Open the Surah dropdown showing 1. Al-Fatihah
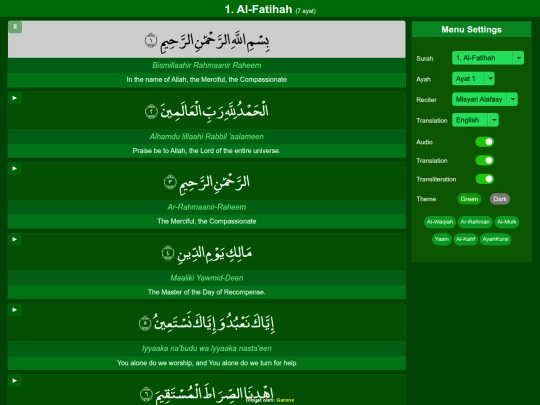Image resolution: width=540 pixels, height=405 pixels. click(x=488, y=58)
